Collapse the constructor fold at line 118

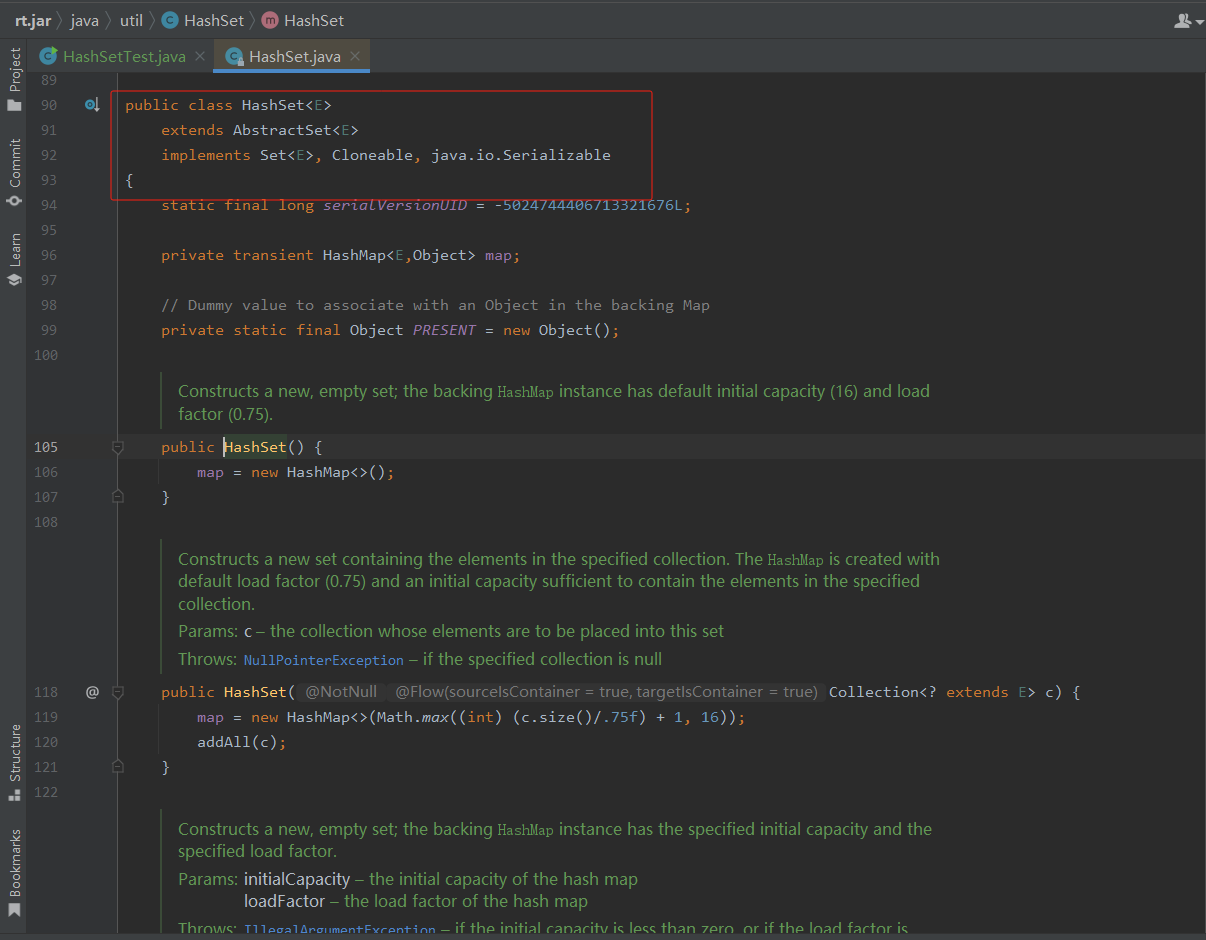coord(118,692)
